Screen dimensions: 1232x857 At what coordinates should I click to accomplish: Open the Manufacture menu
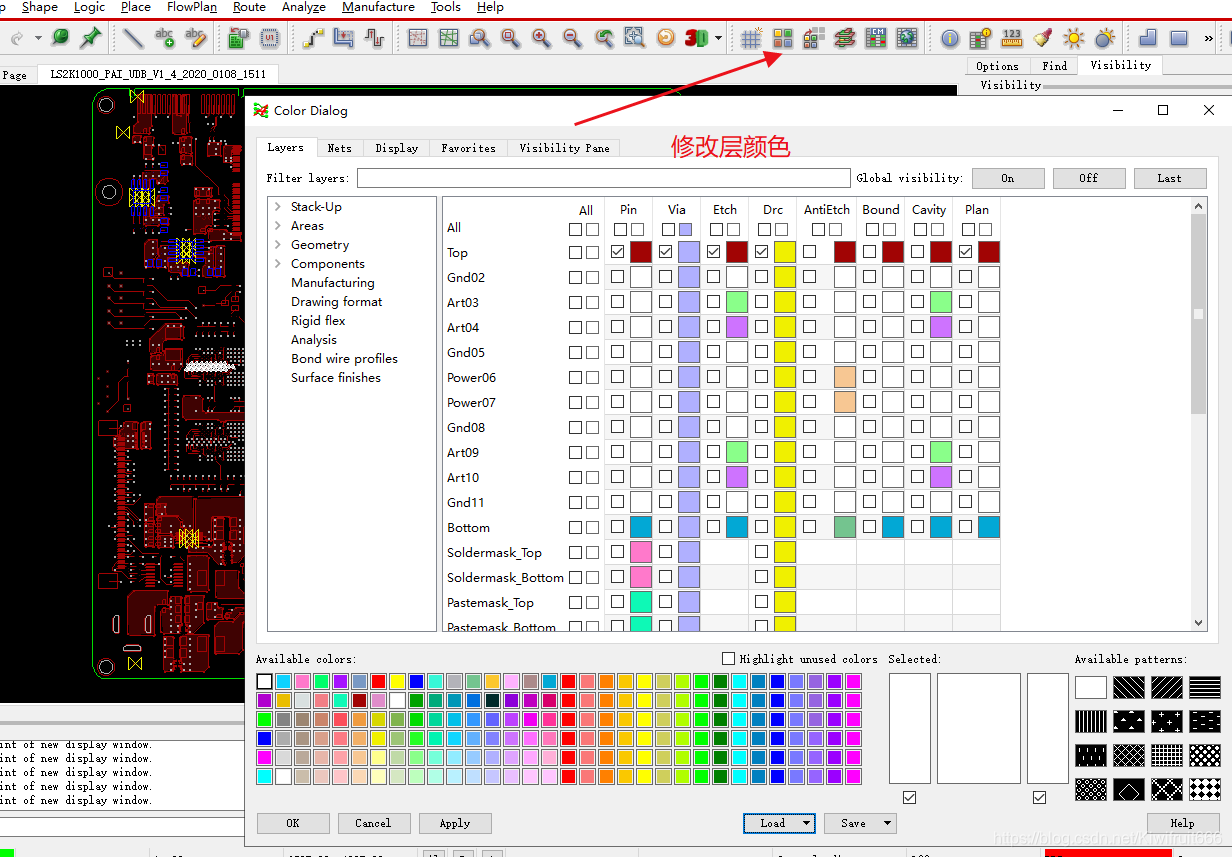pos(378,7)
